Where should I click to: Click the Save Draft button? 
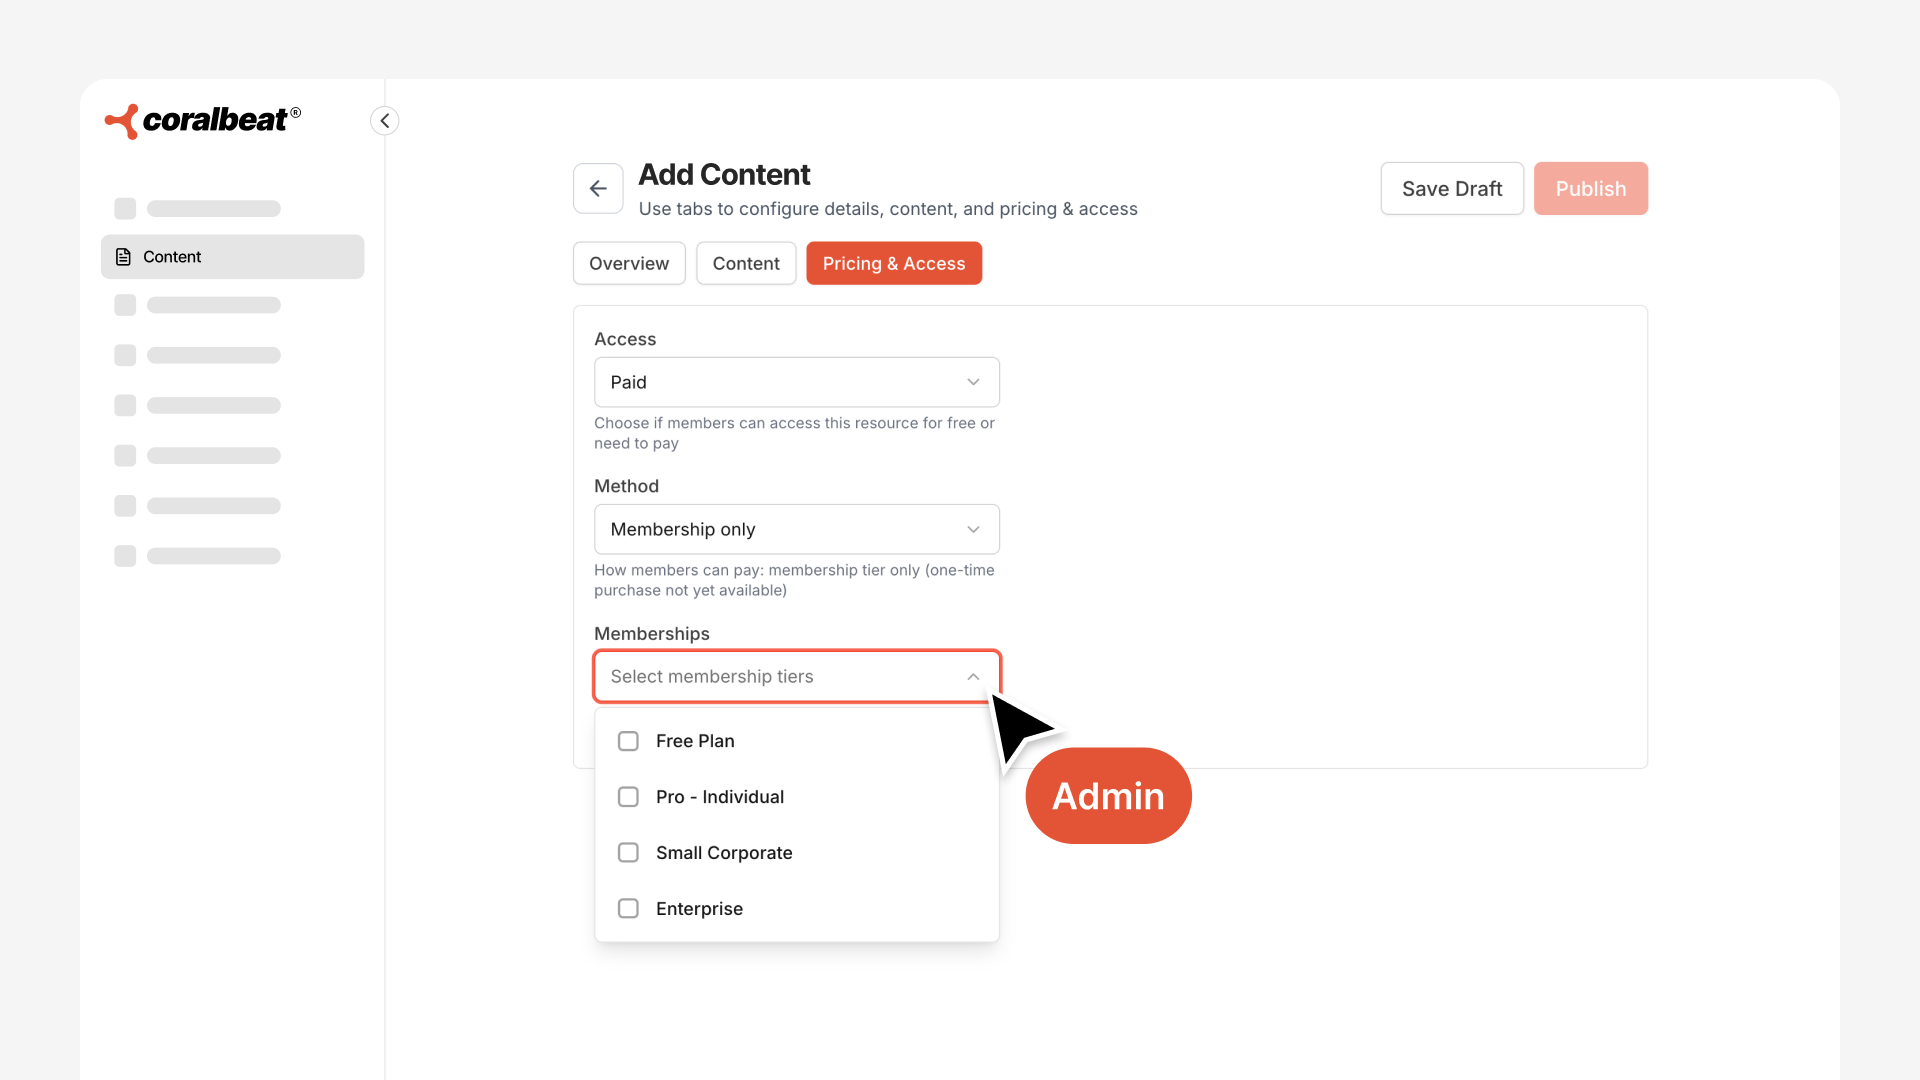pyautogui.click(x=1452, y=189)
